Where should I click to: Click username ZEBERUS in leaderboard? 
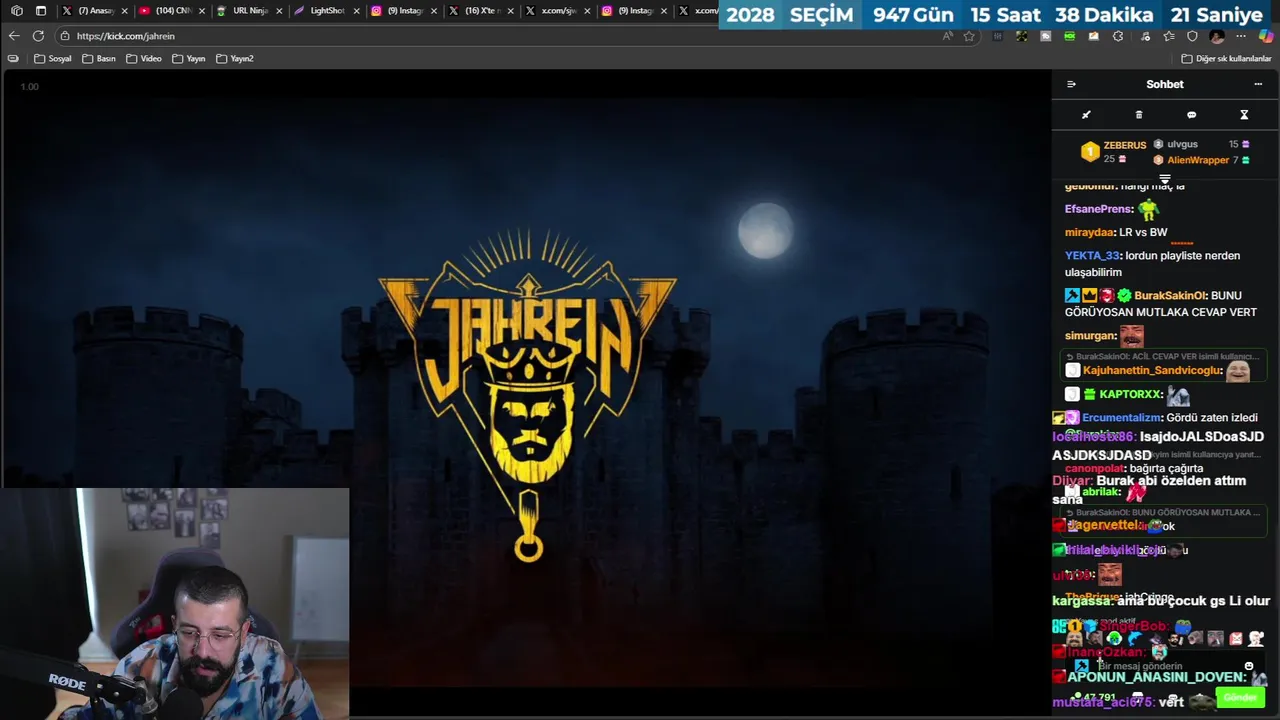pyautogui.click(x=1125, y=145)
